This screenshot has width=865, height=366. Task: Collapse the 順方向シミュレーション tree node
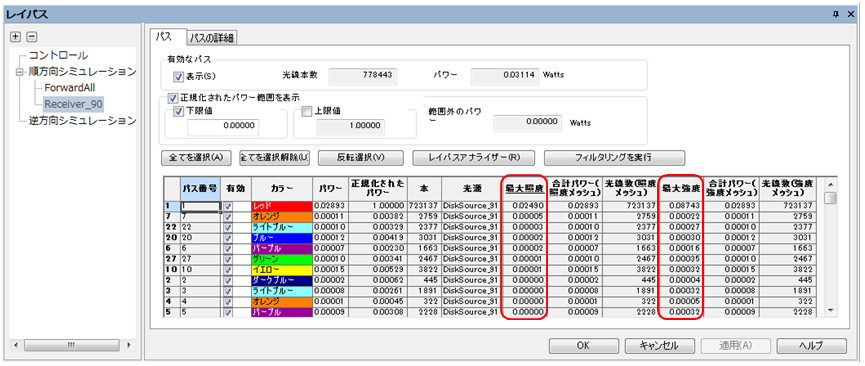click(20, 72)
